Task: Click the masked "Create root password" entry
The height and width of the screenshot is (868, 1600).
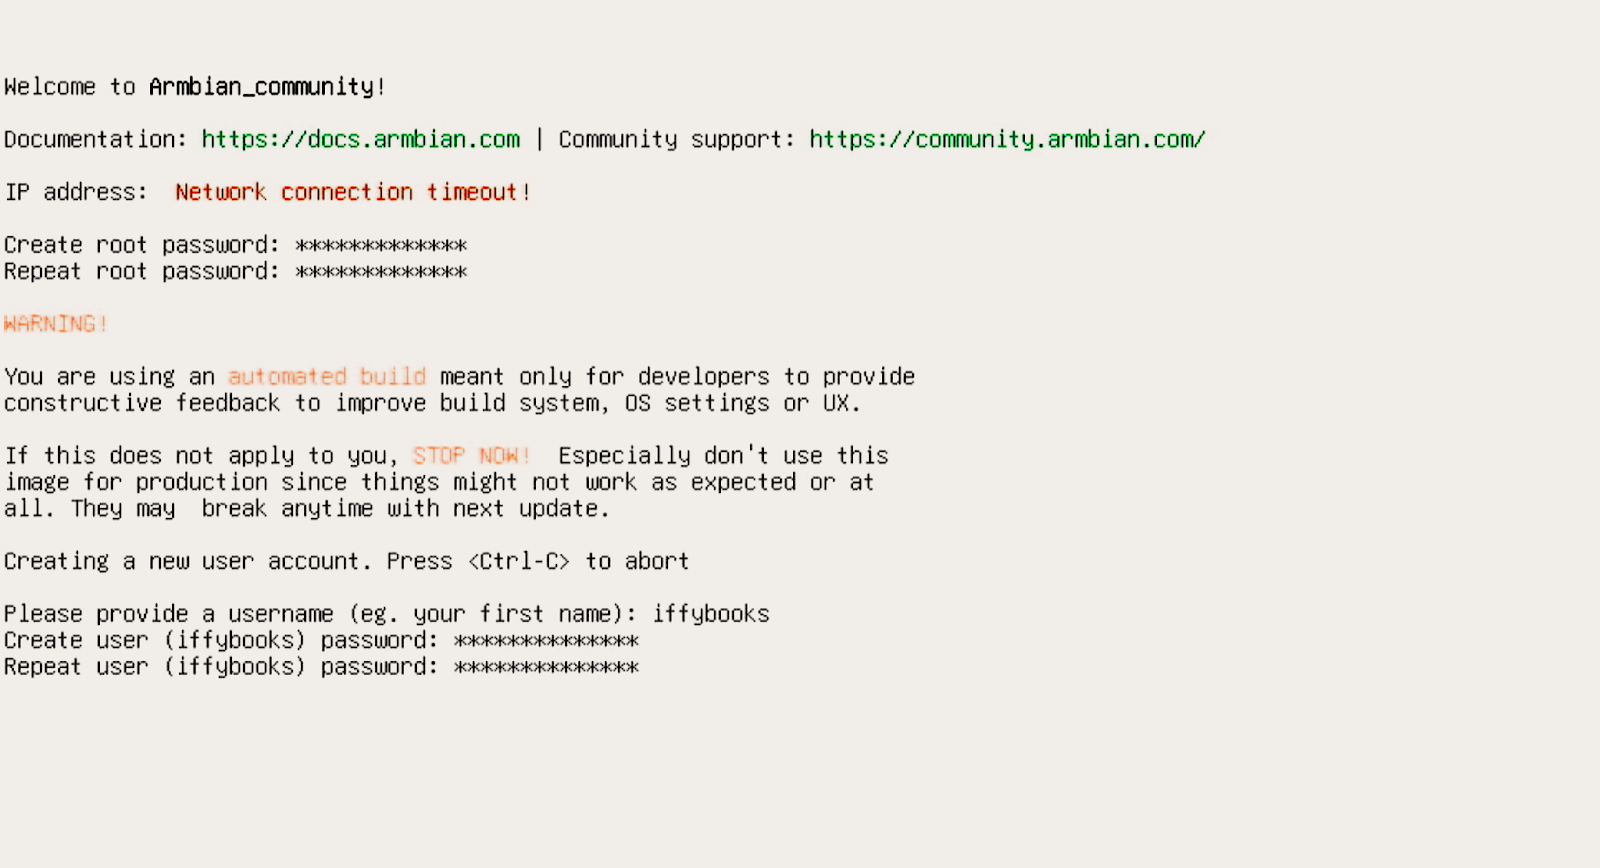Action: 381,245
